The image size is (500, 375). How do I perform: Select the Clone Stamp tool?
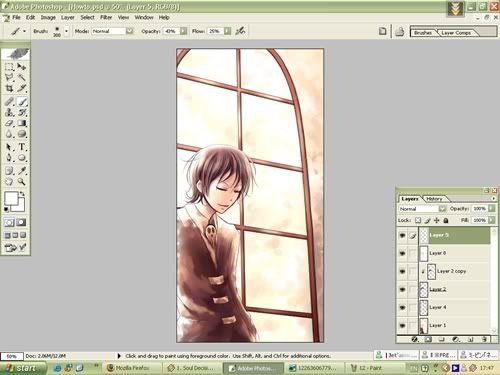9,112
